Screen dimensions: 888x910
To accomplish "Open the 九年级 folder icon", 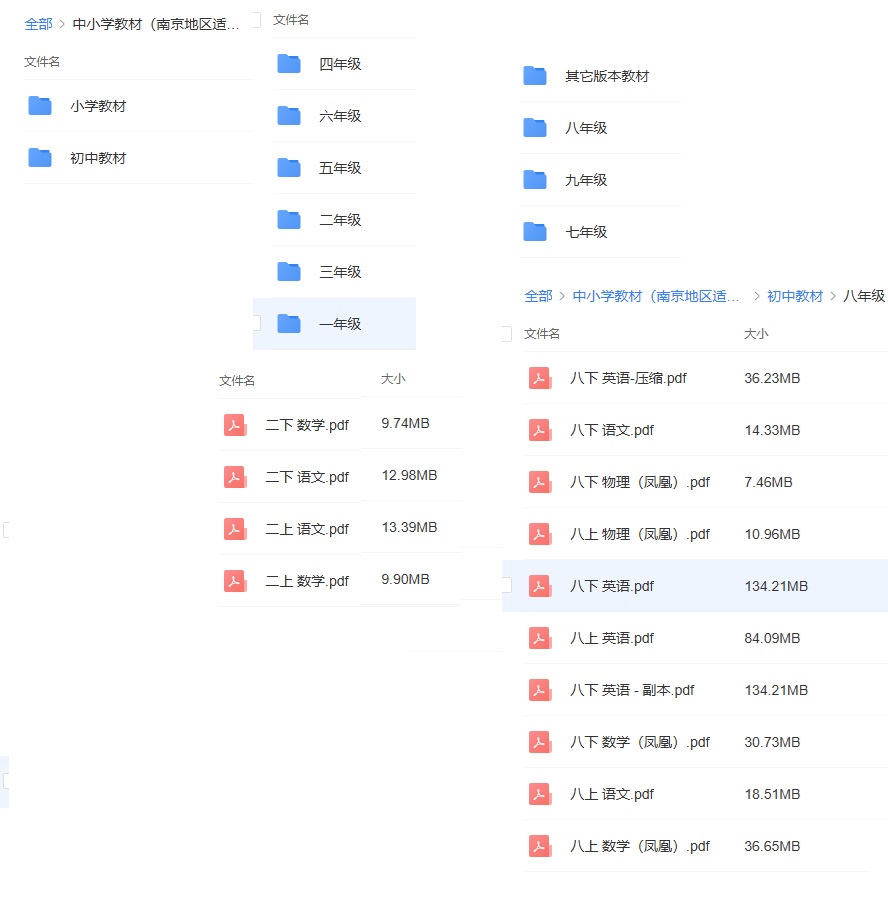I will click(534, 179).
